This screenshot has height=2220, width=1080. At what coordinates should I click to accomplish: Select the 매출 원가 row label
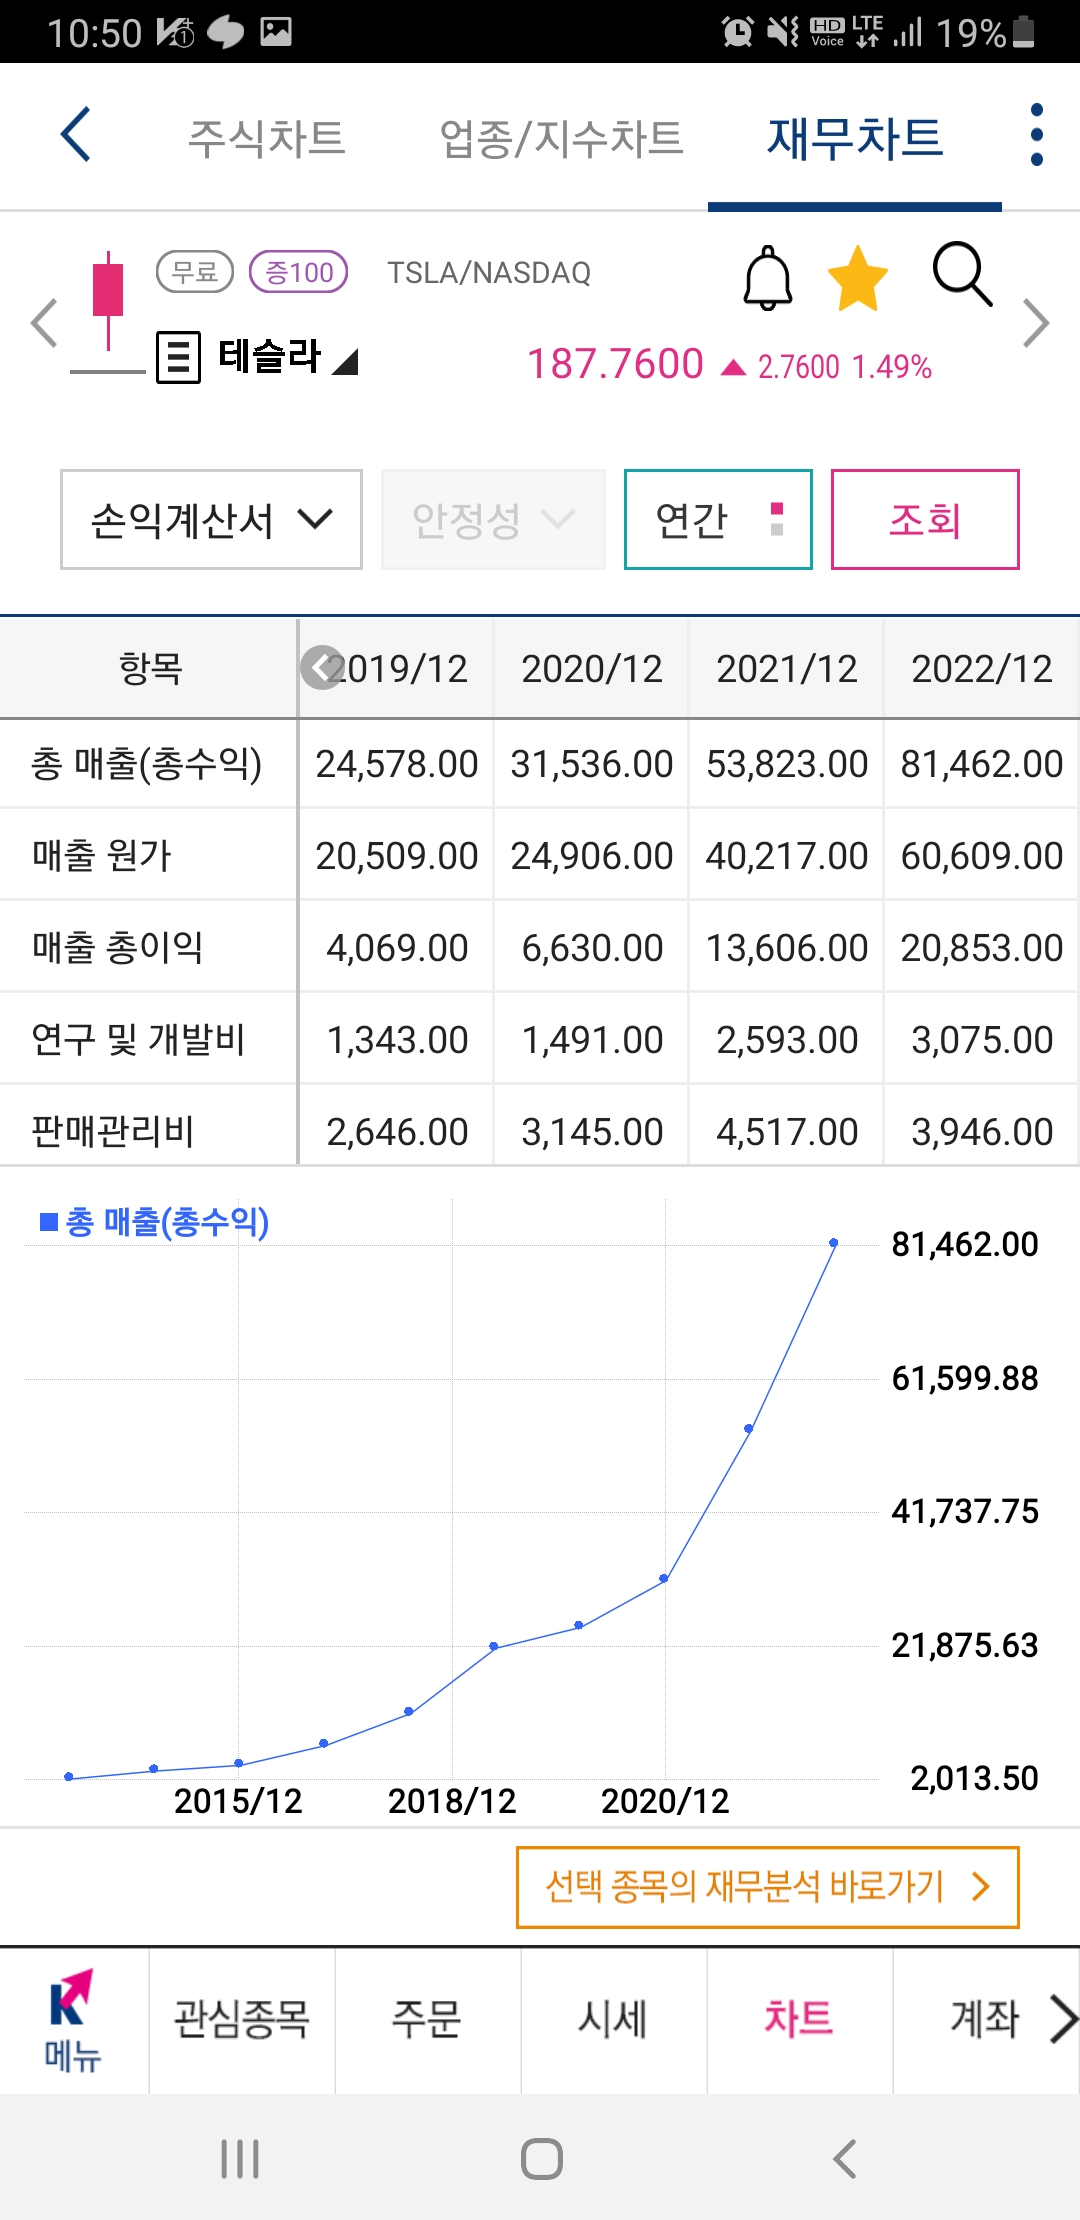click(102, 856)
